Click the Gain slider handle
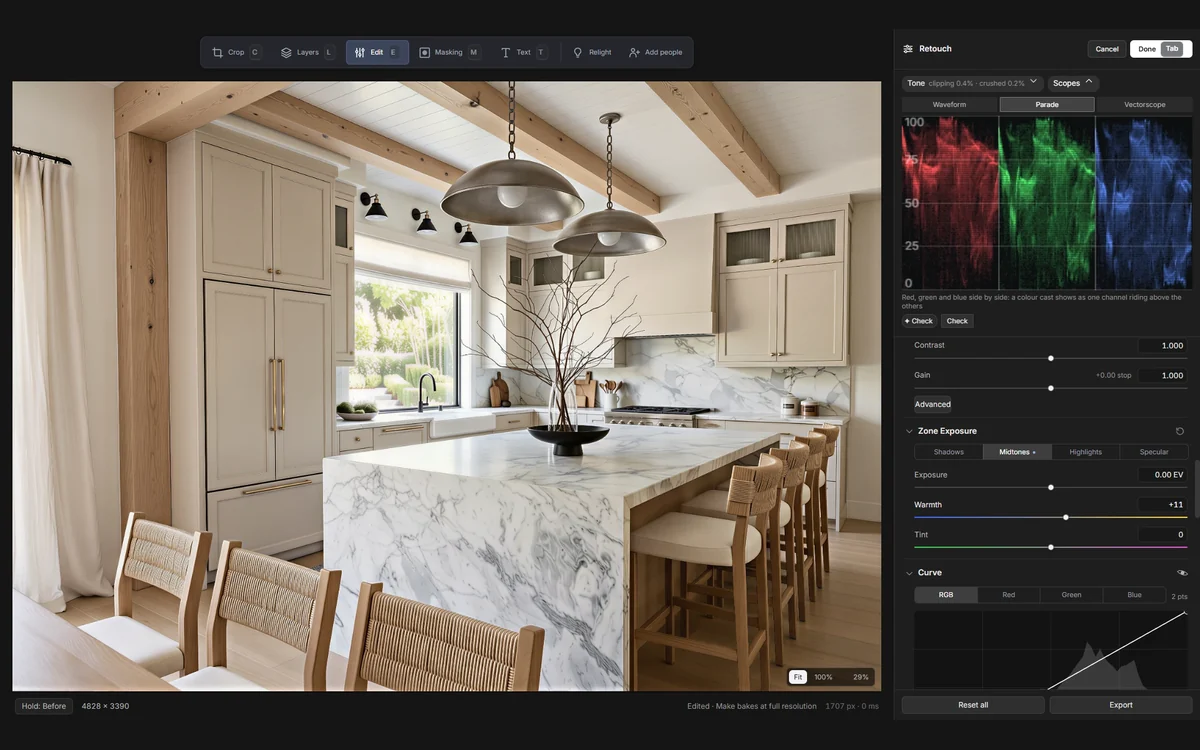The height and width of the screenshot is (750, 1200). click(x=1051, y=388)
